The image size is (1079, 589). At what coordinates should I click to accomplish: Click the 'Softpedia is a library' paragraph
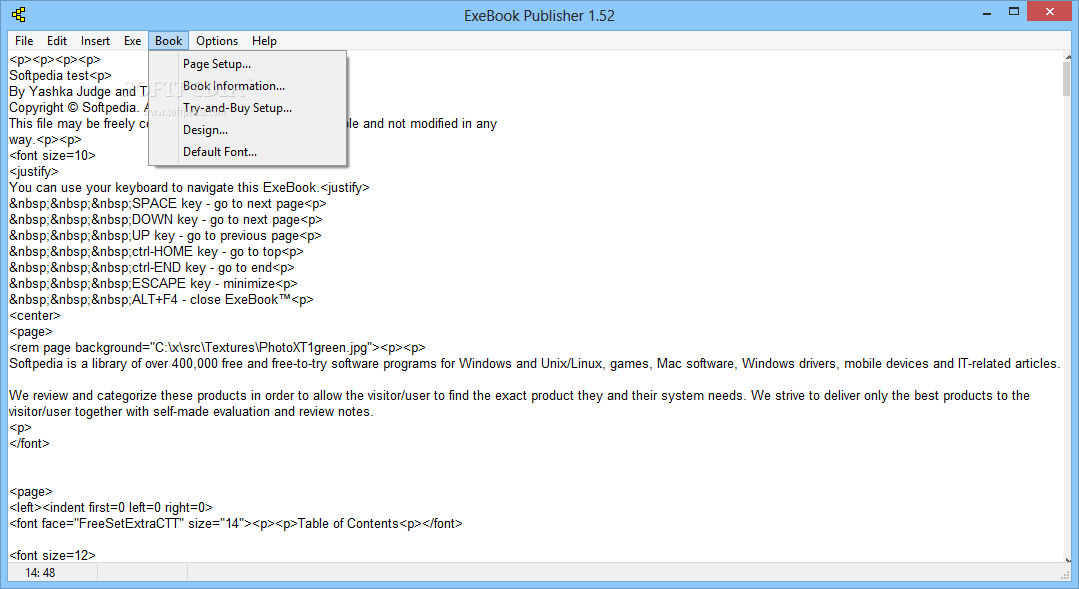[535, 363]
